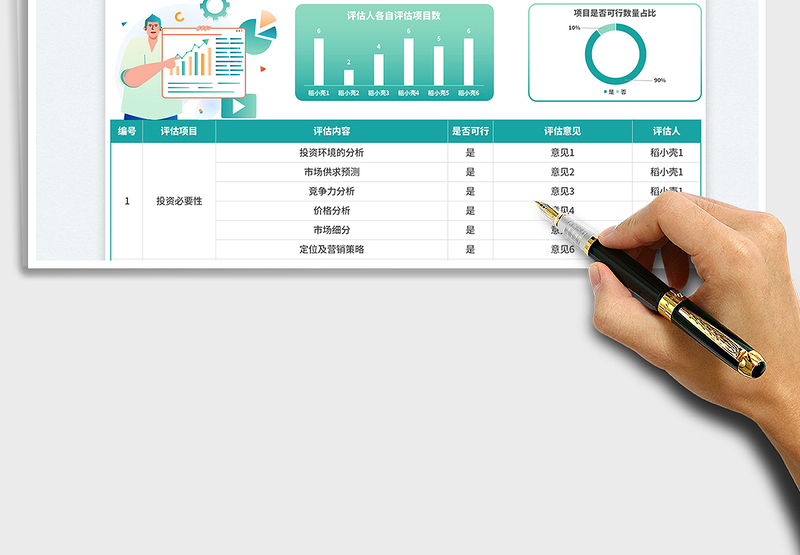Select the 项目是否可行数量占比 chart title
The image size is (800, 555).
615,13
